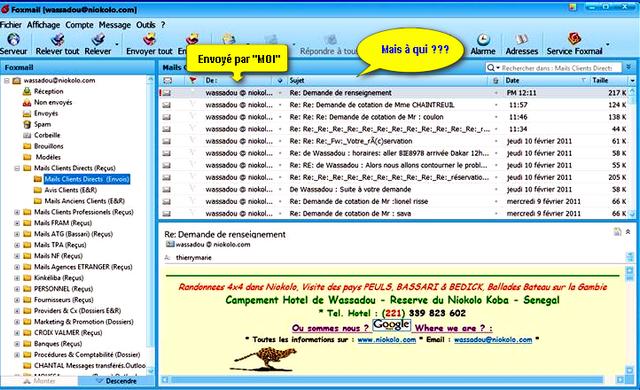640x390 pixels.
Task: Click the Service Foxmail icon
Action: 574,39
